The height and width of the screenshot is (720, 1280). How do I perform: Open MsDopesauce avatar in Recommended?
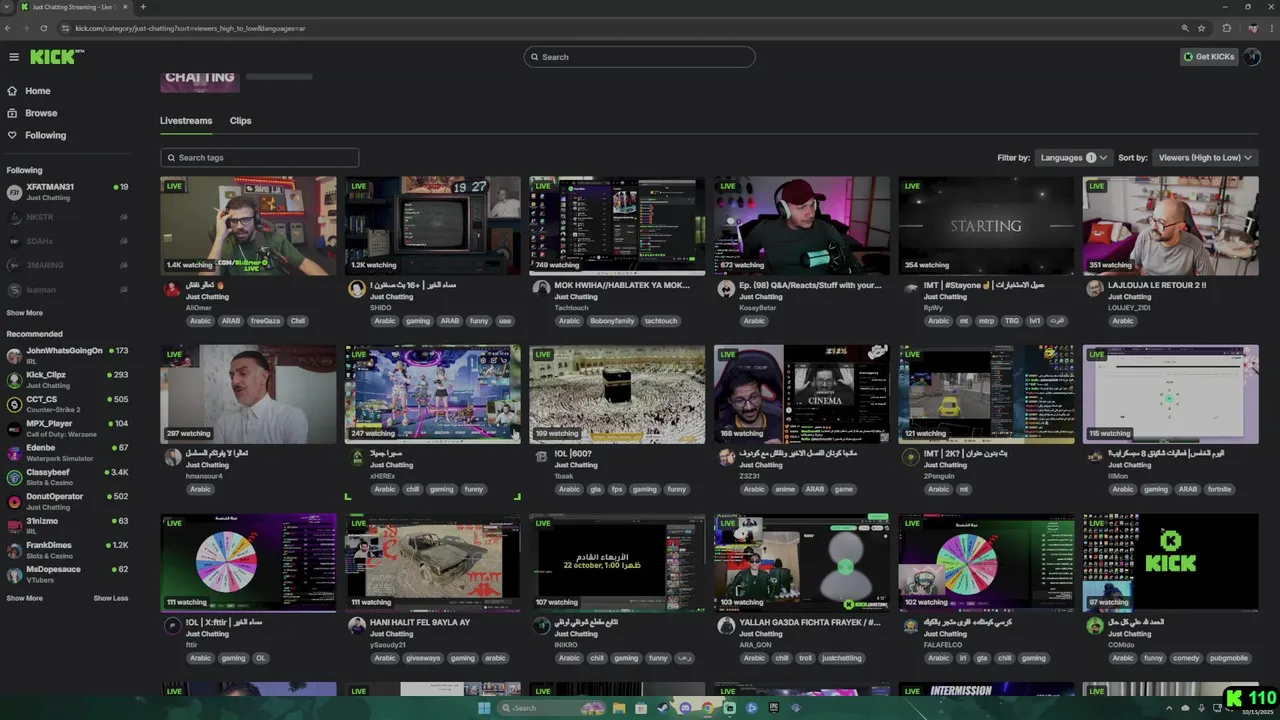click(14, 575)
